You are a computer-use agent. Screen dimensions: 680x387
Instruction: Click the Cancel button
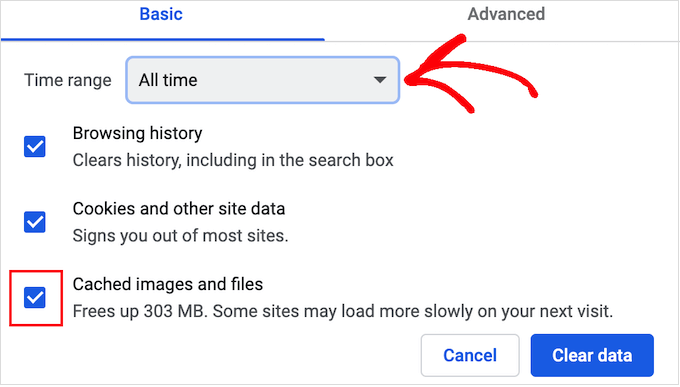[x=470, y=355]
